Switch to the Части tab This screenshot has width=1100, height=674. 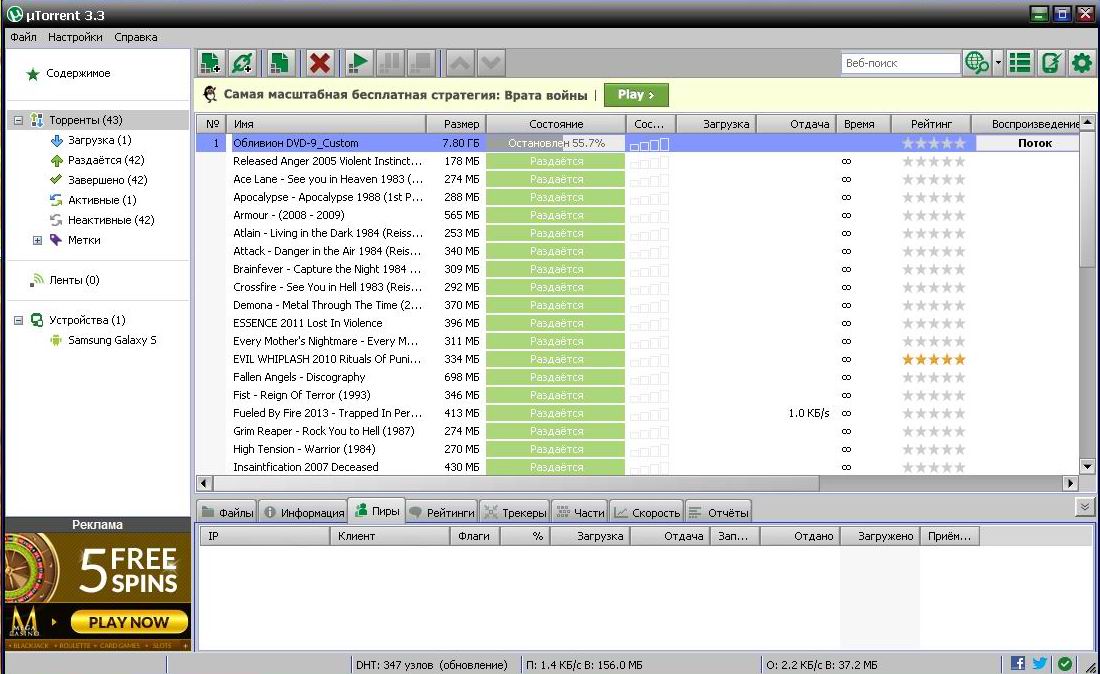(580, 513)
